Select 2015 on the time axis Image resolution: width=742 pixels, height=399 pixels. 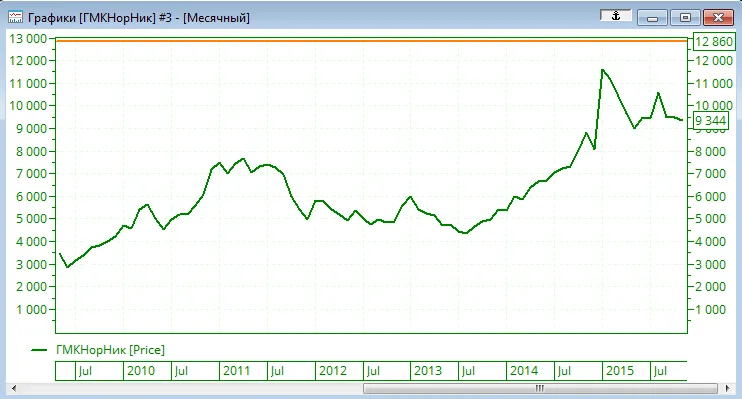(620, 371)
